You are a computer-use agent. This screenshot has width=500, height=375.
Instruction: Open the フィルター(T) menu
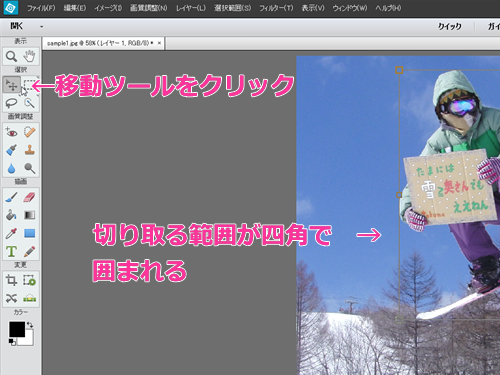276,8
